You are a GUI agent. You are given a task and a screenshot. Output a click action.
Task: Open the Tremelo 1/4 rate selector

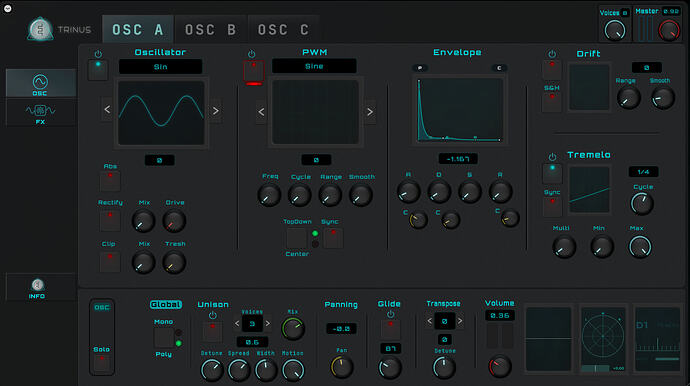[643, 172]
